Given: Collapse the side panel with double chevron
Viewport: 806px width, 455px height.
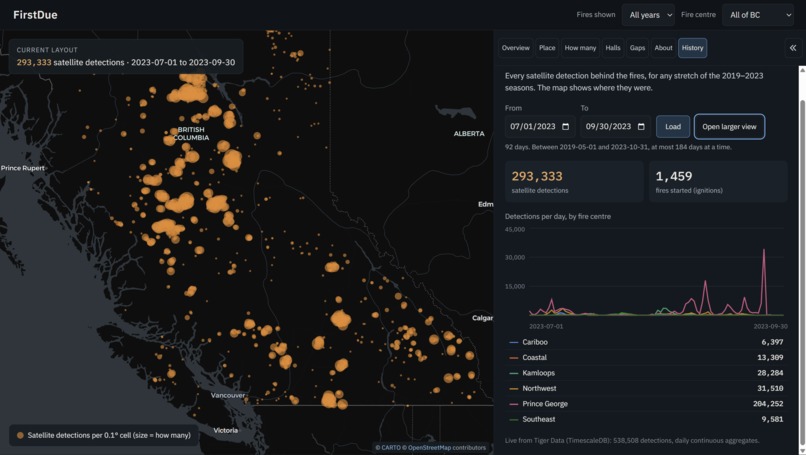Looking at the screenshot, I should [x=793, y=48].
